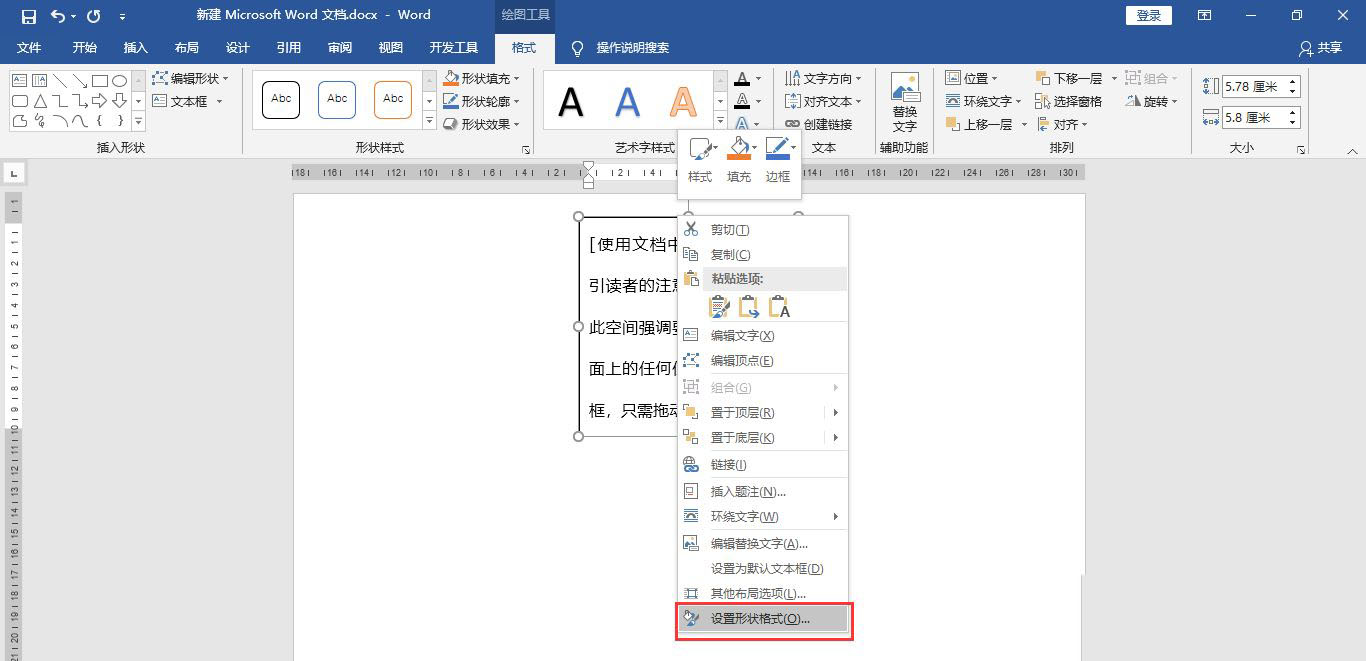
Task: Open the 编辑形状 (Edit Shape) tool
Action: tap(189, 77)
